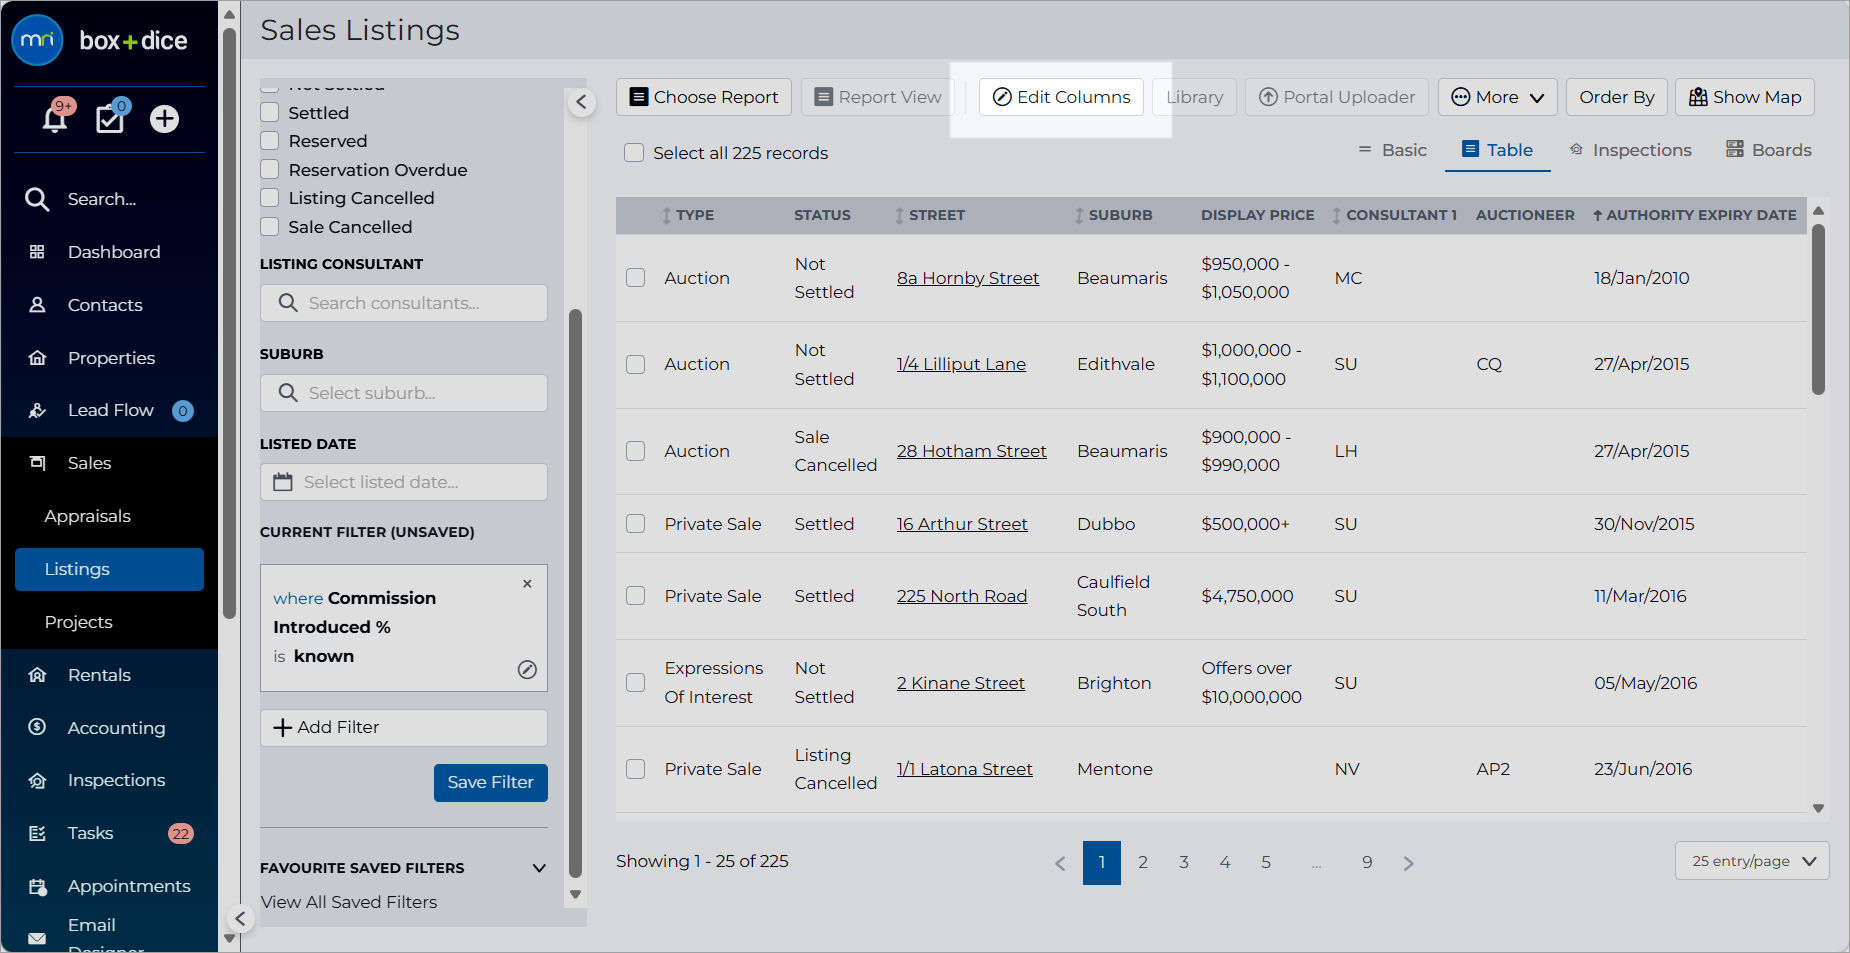Go to page 2 of listings
1850x953 pixels.
(x=1143, y=863)
